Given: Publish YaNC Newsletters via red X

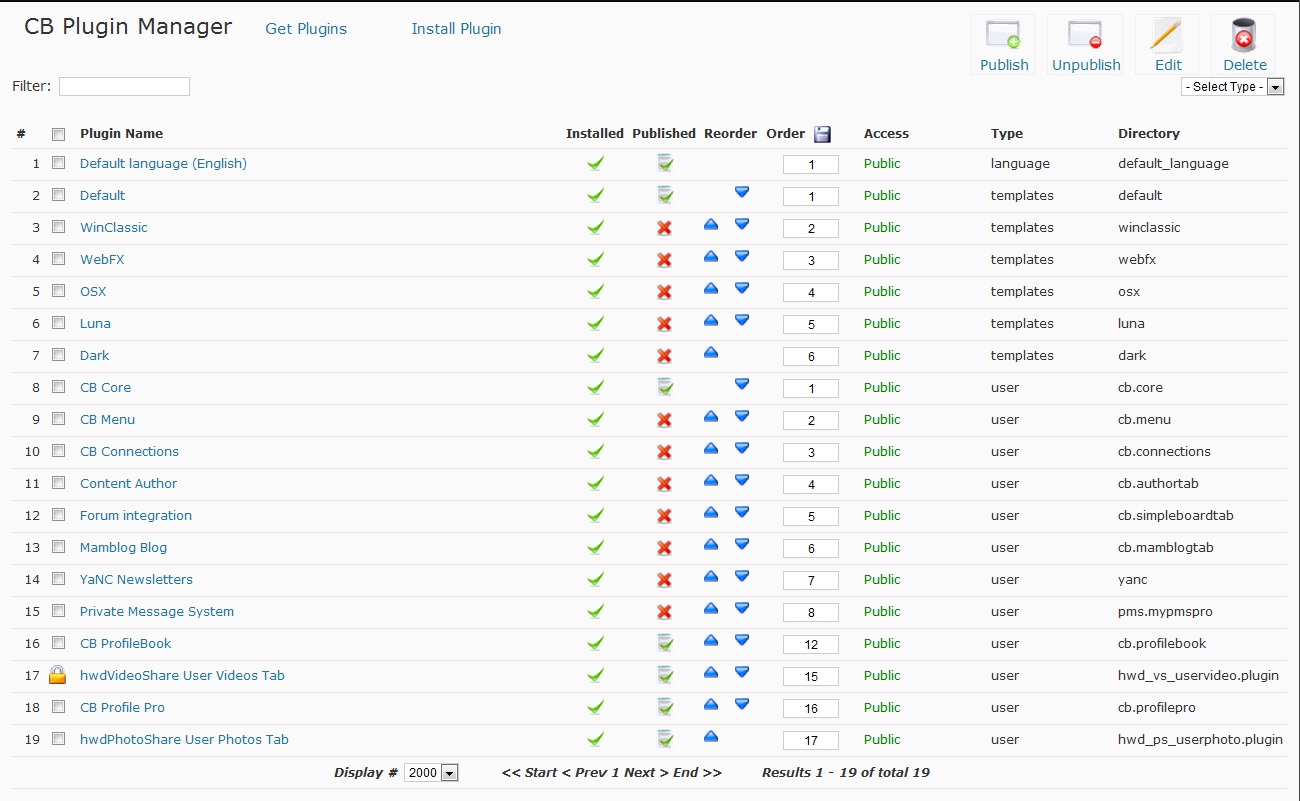Looking at the screenshot, I should pyautogui.click(x=664, y=580).
